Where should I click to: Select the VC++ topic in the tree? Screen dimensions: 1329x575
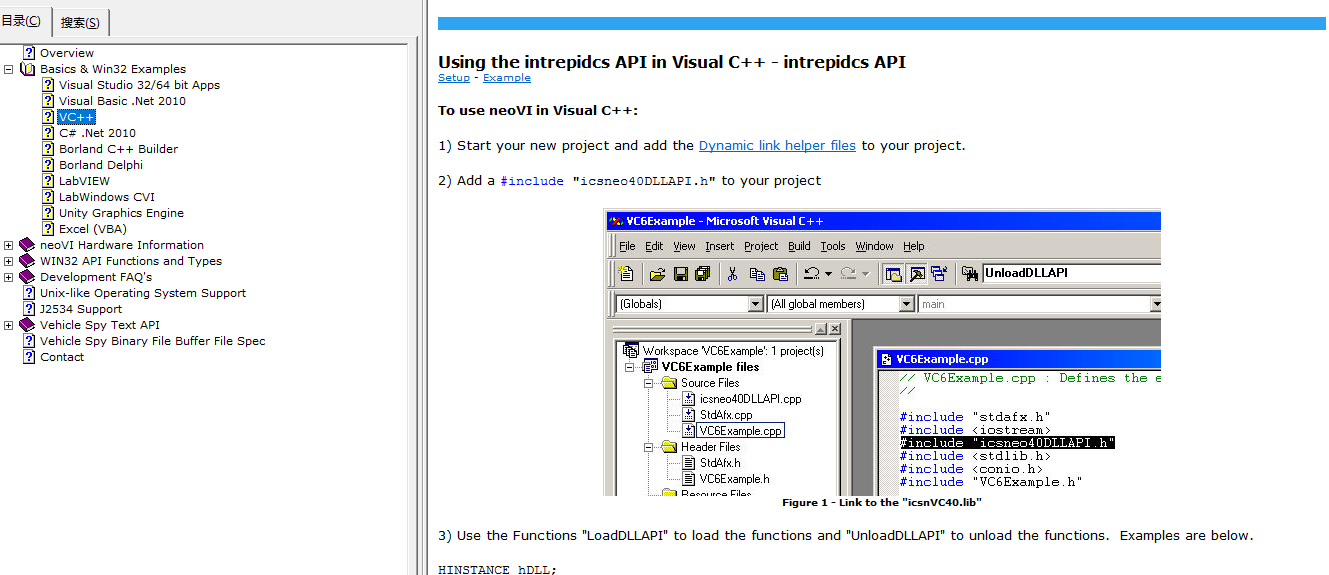click(77, 117)
